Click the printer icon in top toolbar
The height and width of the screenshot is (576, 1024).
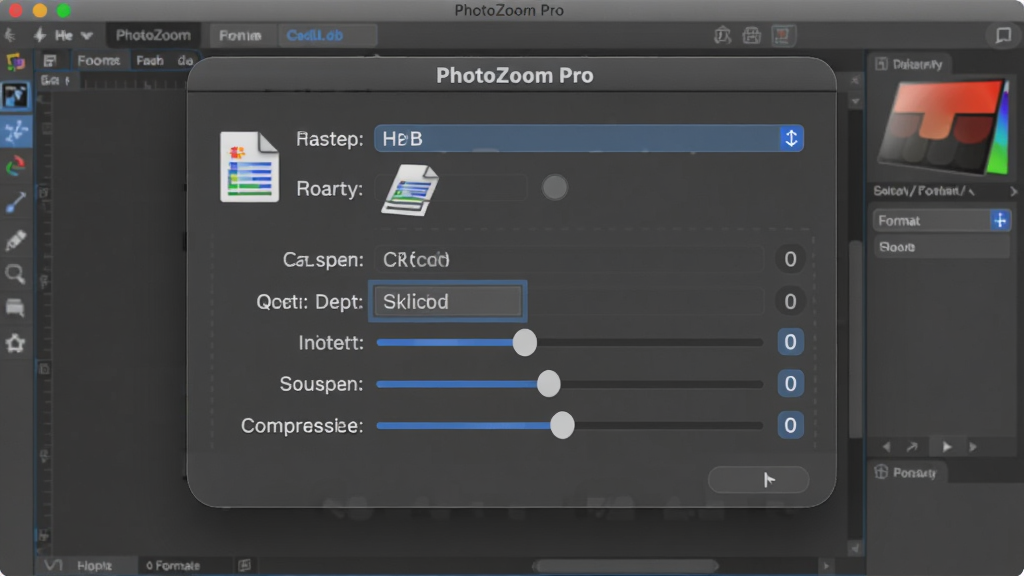(752, 35)
